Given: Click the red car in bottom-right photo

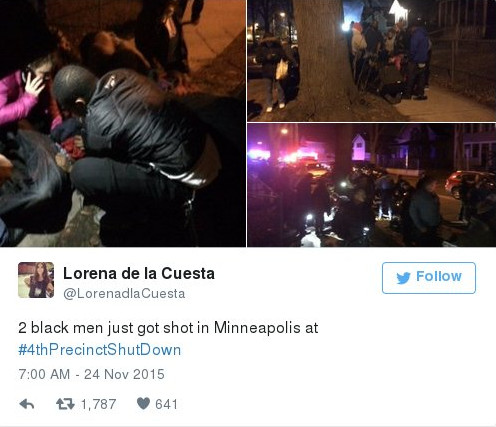Looking at the screenshot, I should (x=470, y=184).
